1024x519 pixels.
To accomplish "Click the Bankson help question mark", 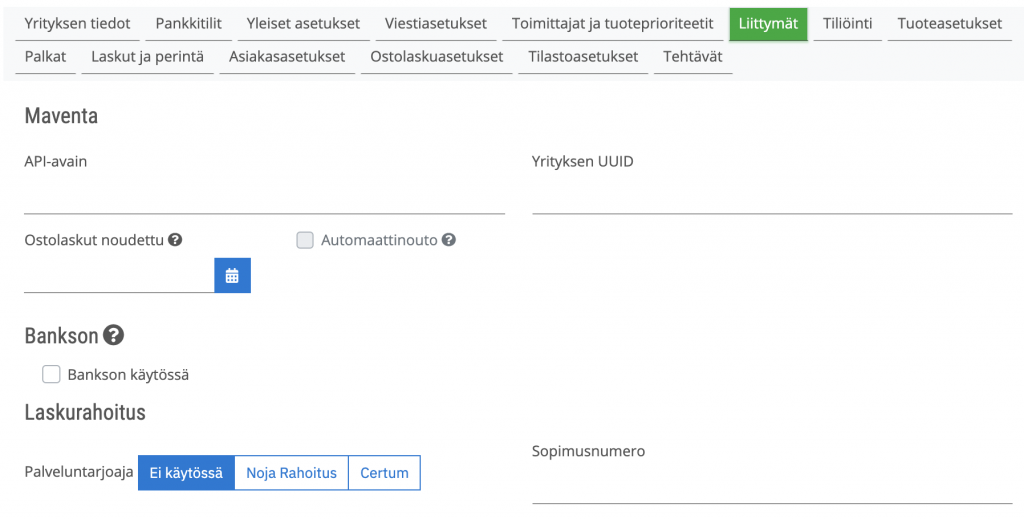I will [113, 336].
